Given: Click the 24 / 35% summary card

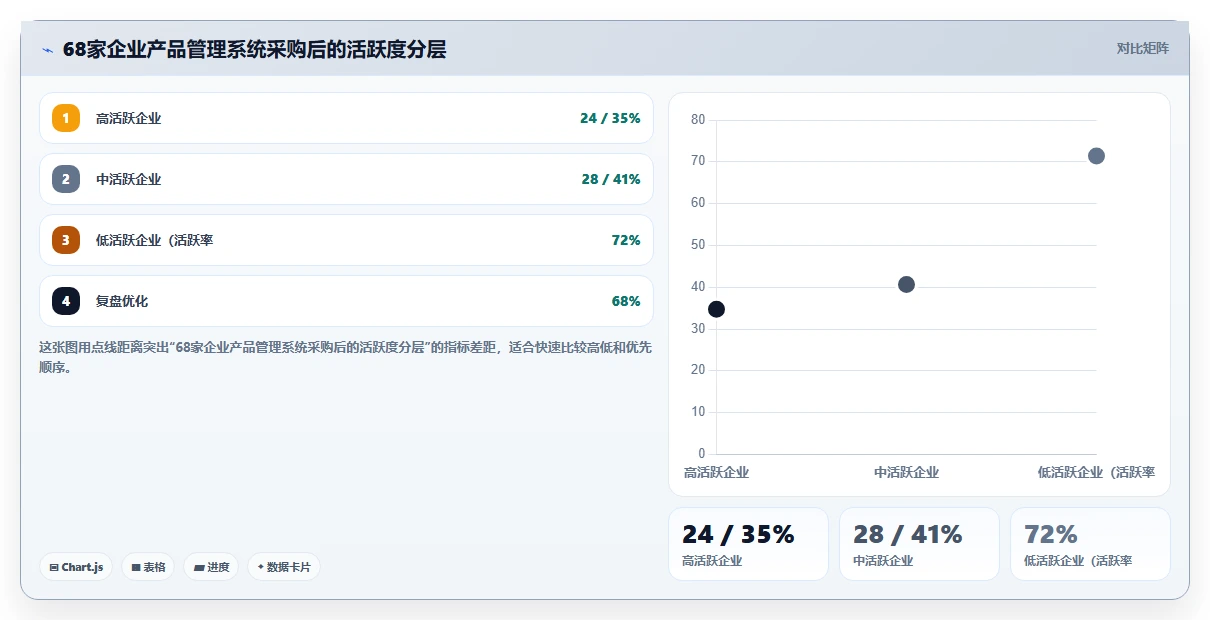Looking at the screenshot, I should [748, 544].
